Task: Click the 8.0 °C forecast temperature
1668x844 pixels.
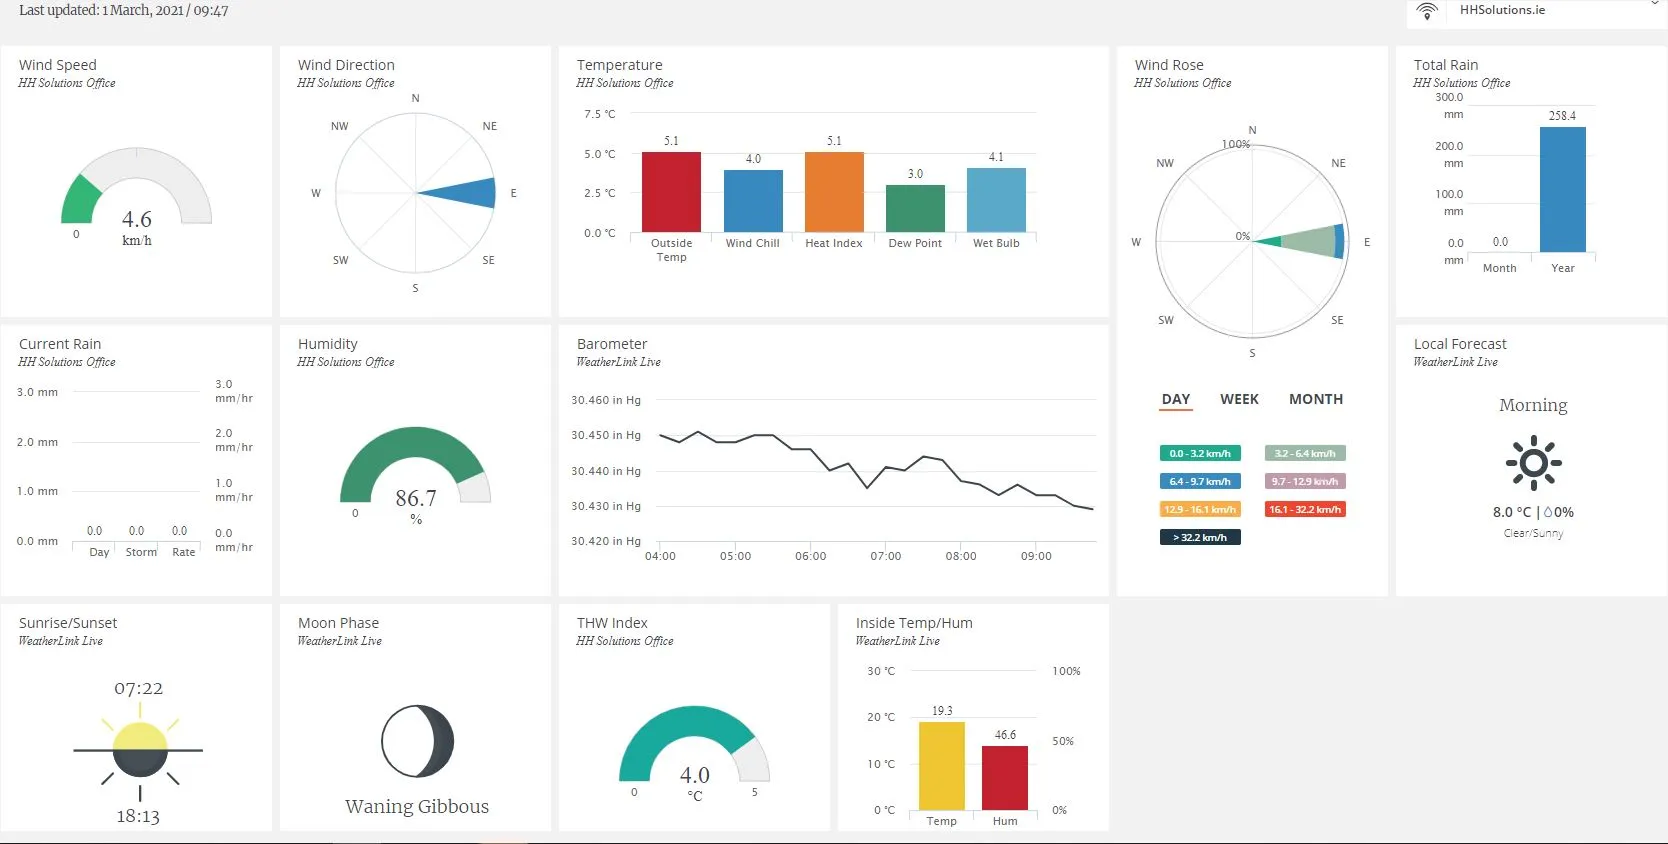Action: [x=1512, y=512]
